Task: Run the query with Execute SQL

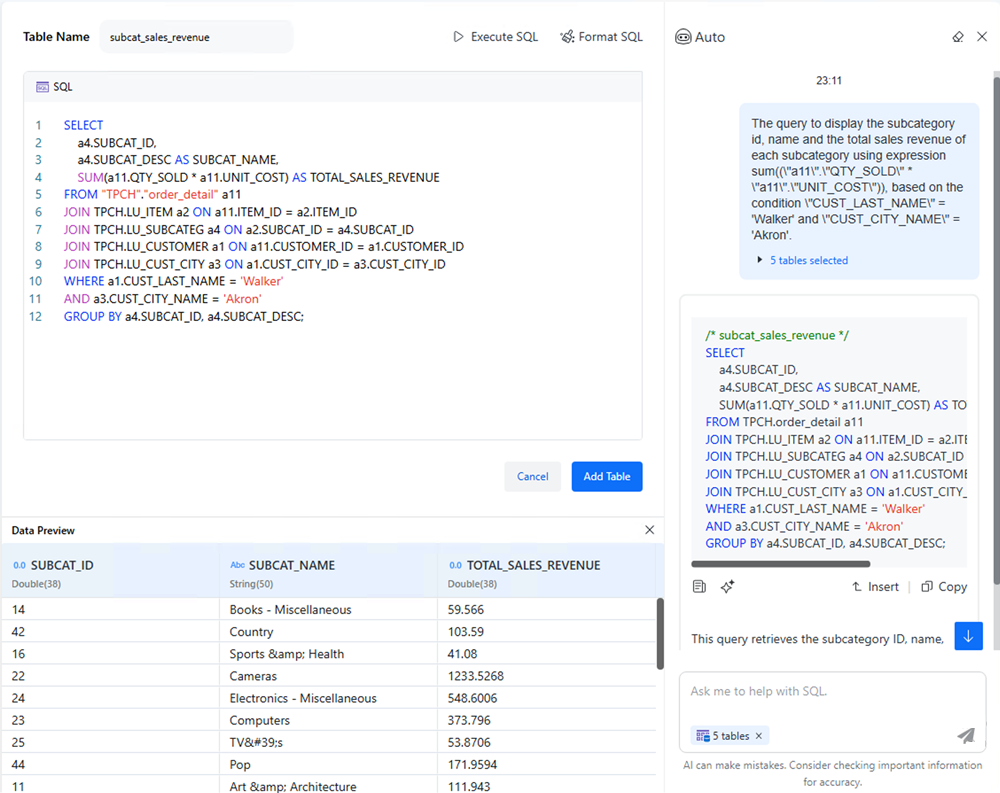Action: 495,37
